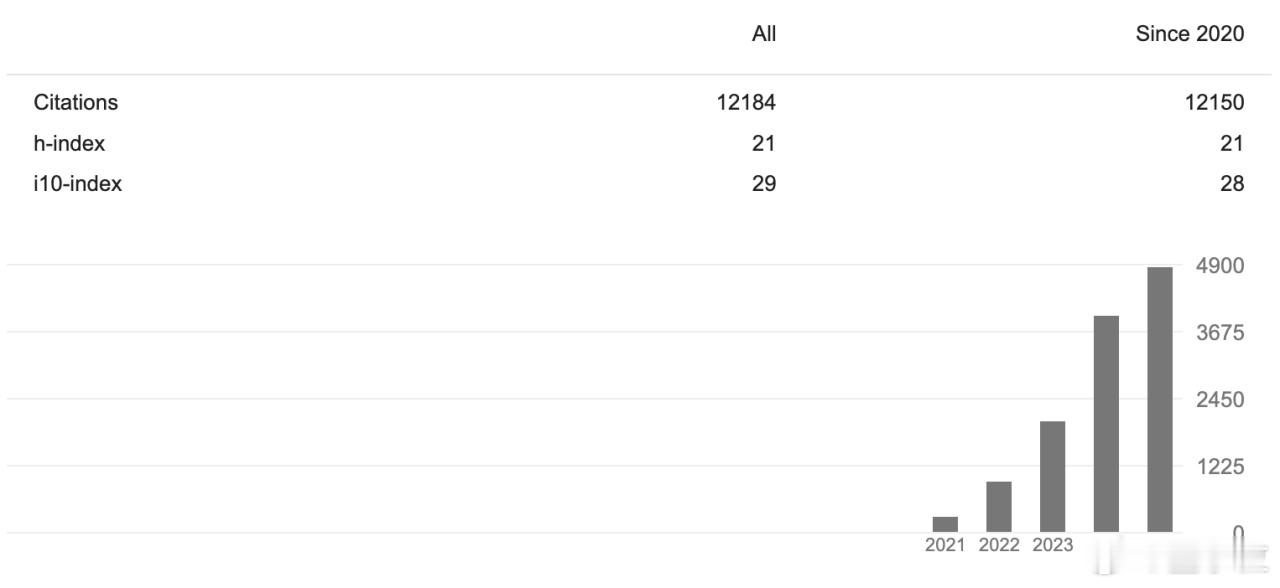Click the 2021 year label
Image resolution: width=1280 pixels, height=588 pixels.
(x=945, y=545)
